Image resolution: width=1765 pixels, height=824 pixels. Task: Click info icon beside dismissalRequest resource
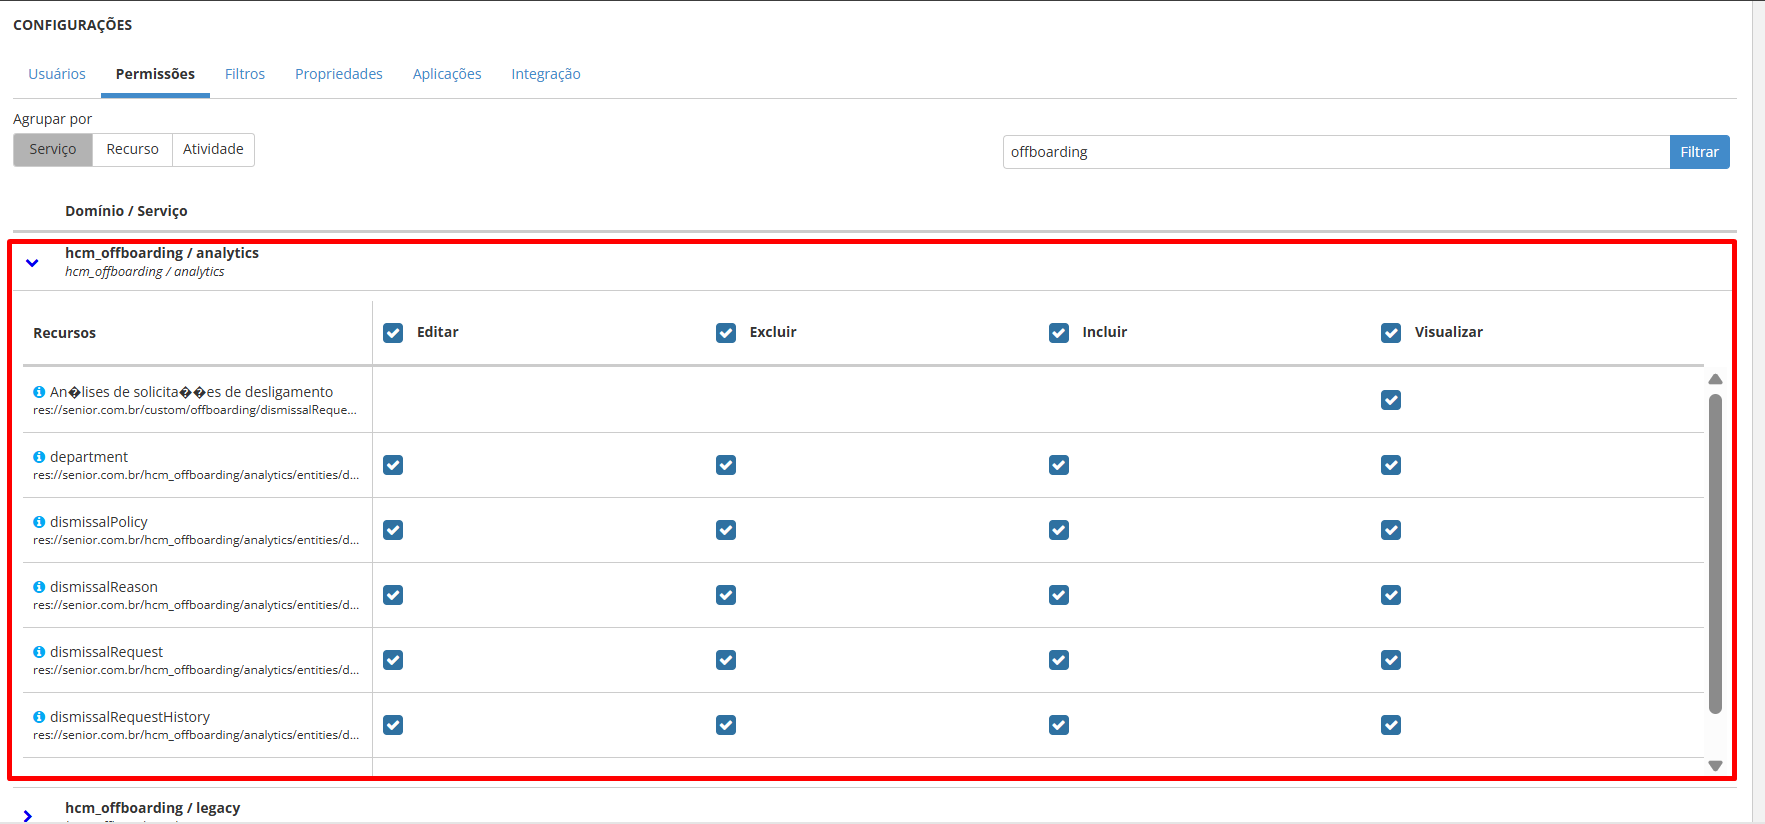click(x=39, y=652)
